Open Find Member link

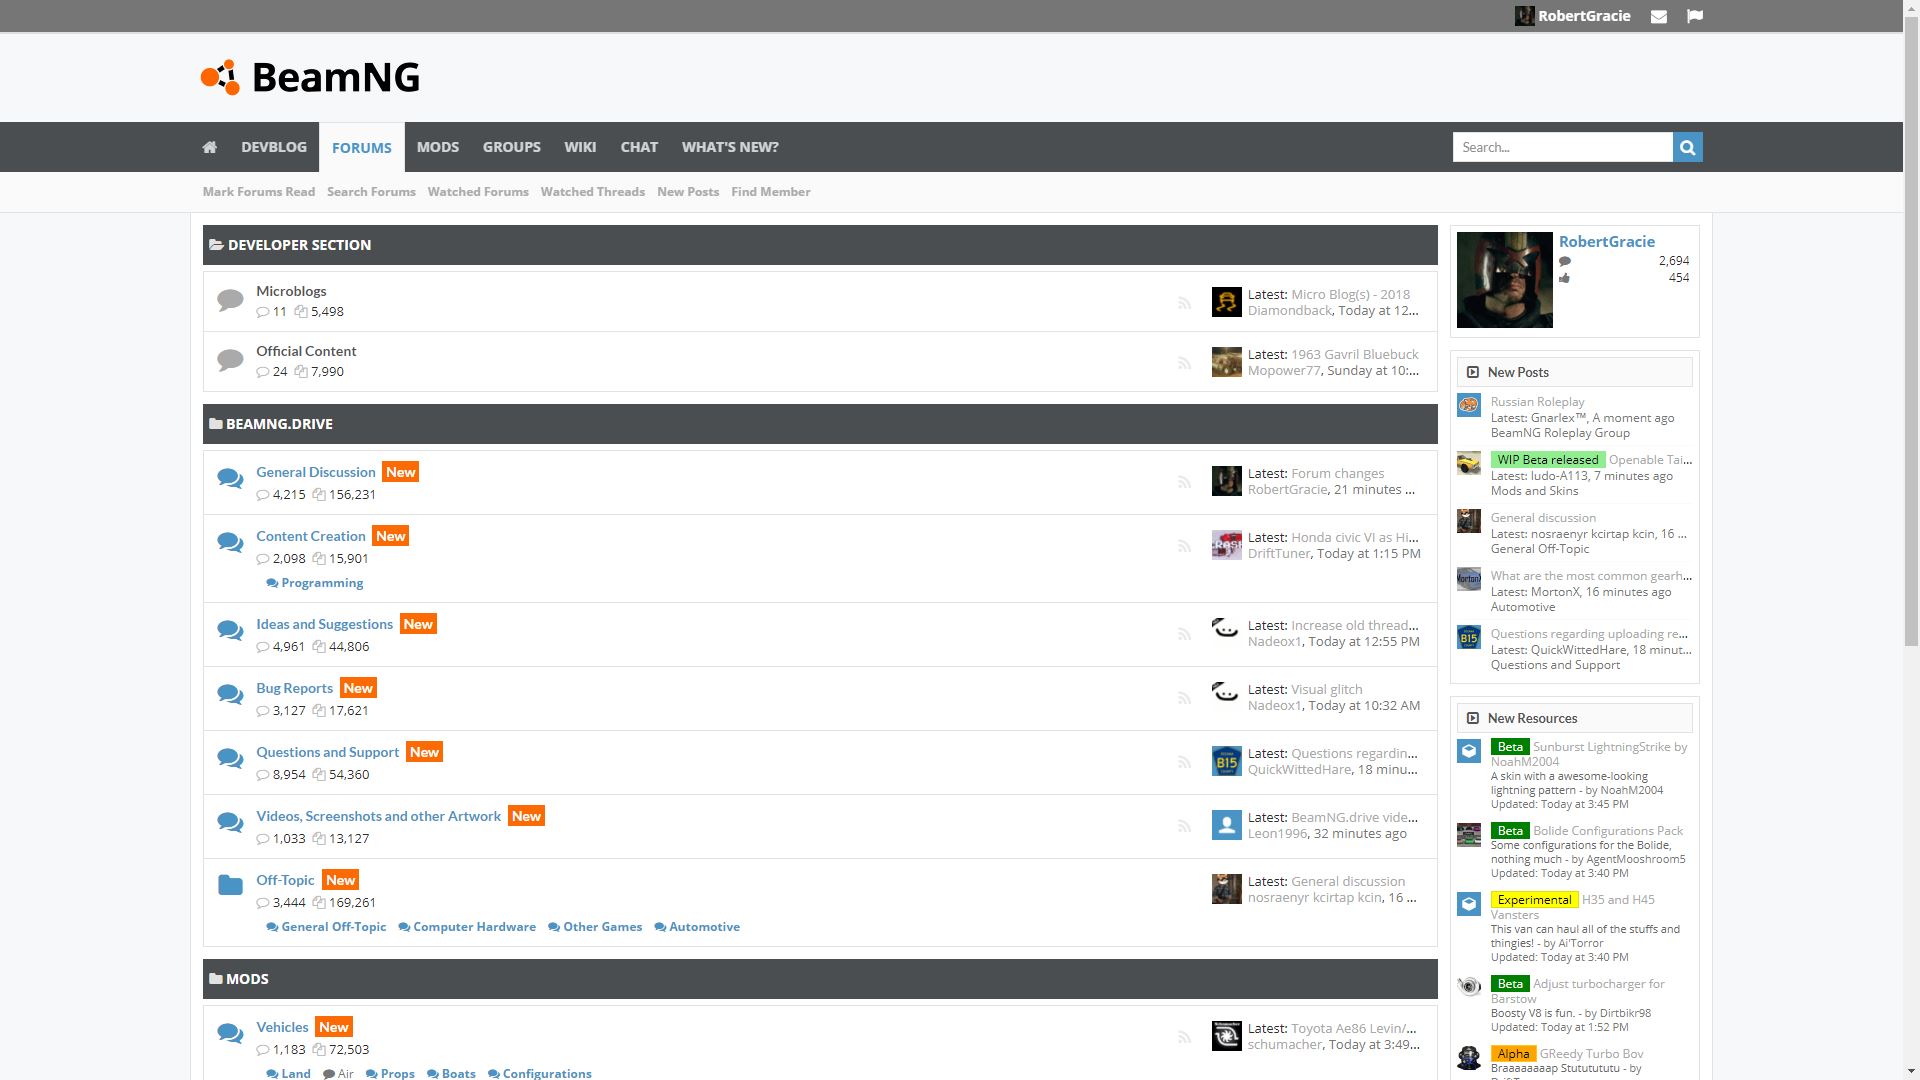(771, 192)
